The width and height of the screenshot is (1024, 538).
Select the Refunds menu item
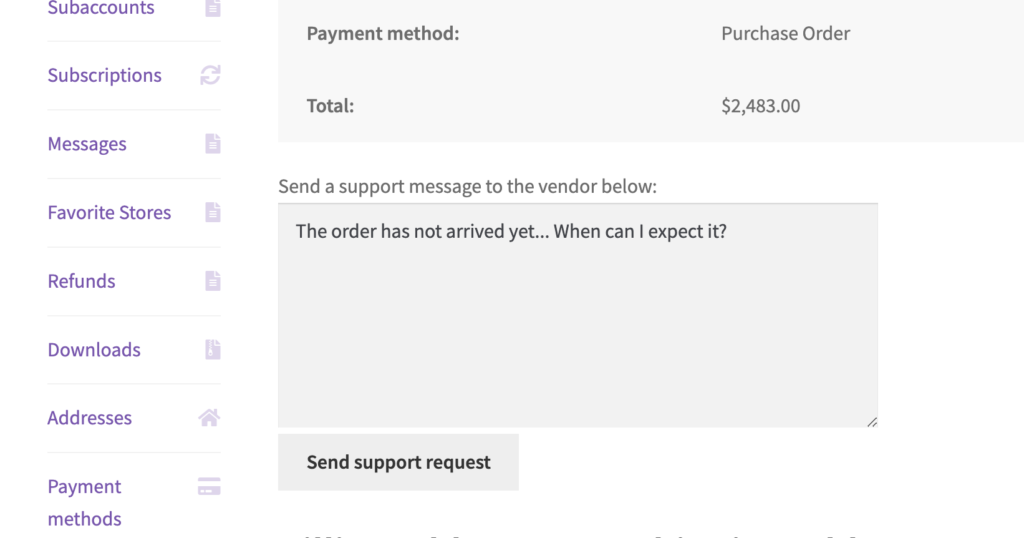point(82,281)
